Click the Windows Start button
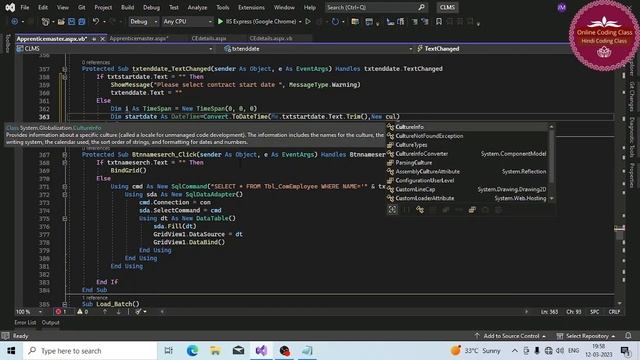This screenshot has width=640, height=360. pyautogui.click(x=11, y=351)
